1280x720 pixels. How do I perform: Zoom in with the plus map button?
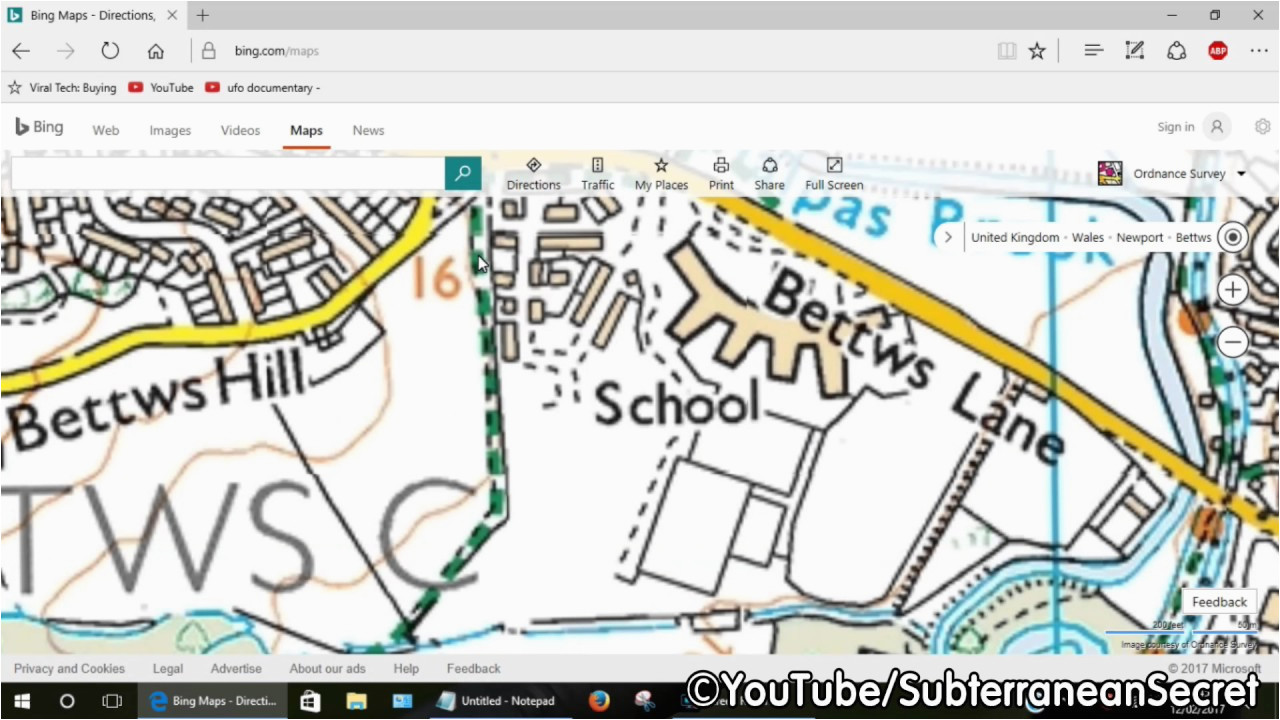(1233, 290)
